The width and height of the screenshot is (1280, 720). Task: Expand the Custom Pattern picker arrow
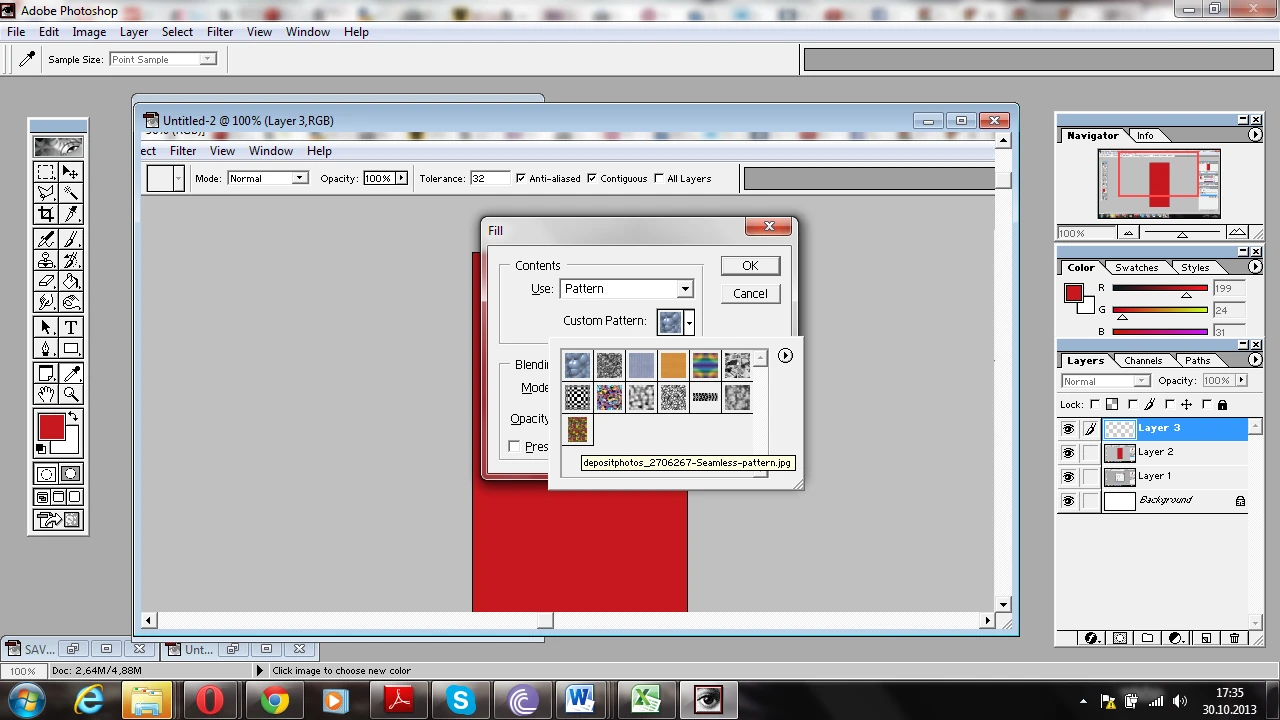tap(689, 322)
